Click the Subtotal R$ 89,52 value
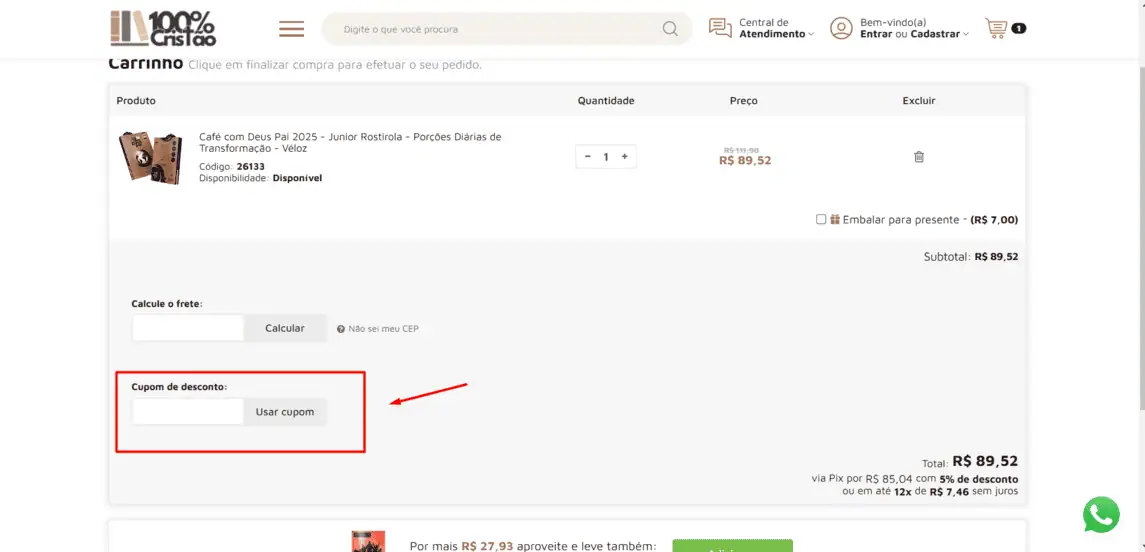The height and width of the screenshot is (552, 1145). point(996,257)
